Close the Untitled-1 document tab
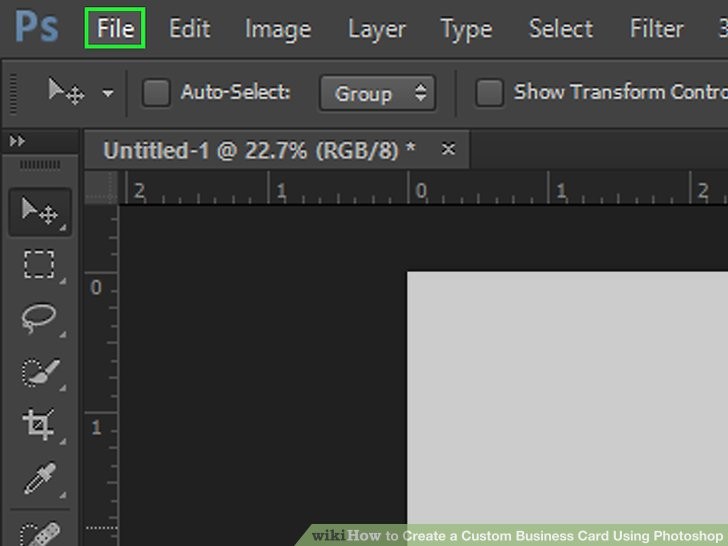Viewport: 728px width, 546px height. pos(449,149)
